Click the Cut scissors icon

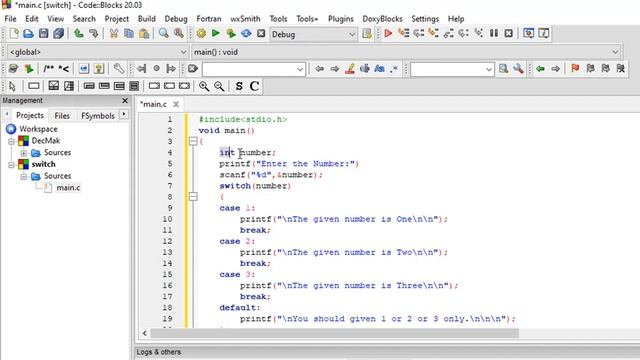114,33
